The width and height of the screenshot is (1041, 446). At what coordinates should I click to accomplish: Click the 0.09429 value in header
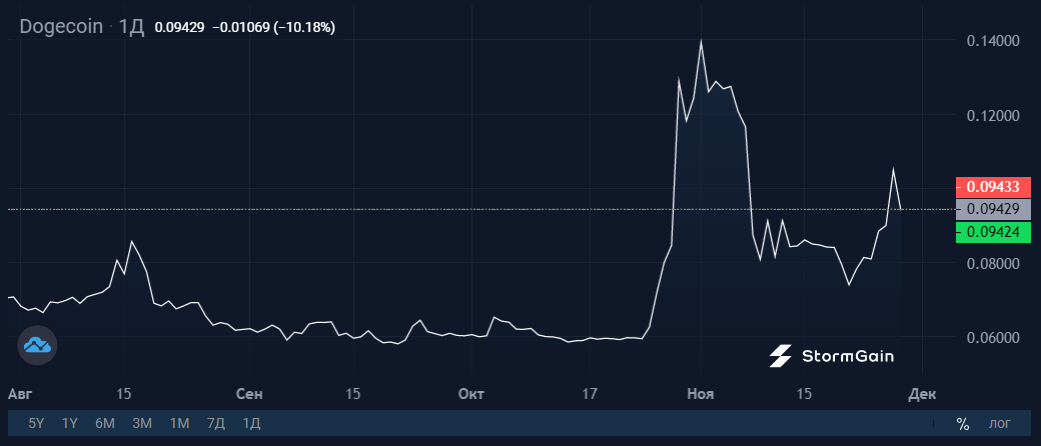(x=179, y=28)
